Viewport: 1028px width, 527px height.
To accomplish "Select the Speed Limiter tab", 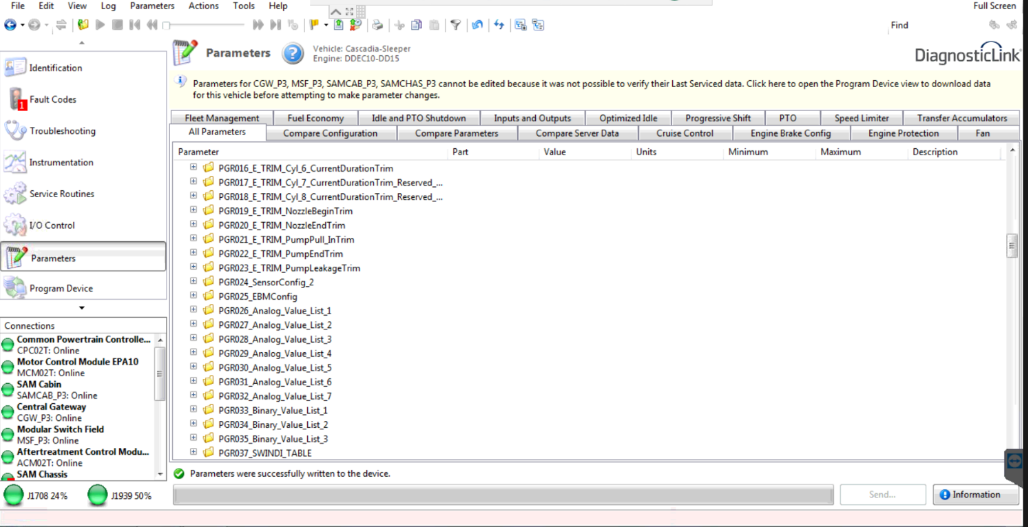I will pos(861,118).
